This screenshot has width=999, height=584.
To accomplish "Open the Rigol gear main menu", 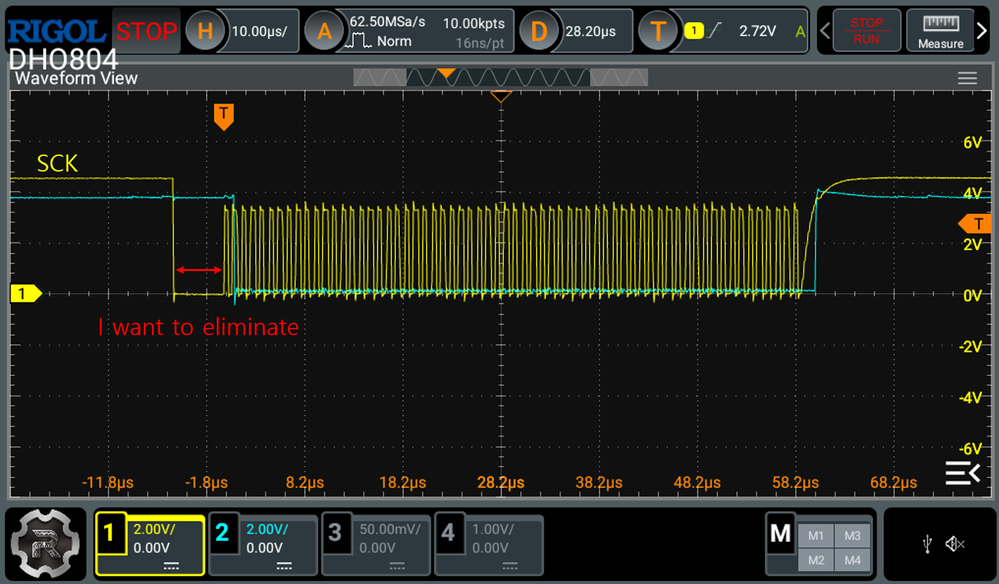I will coord(46,544).
